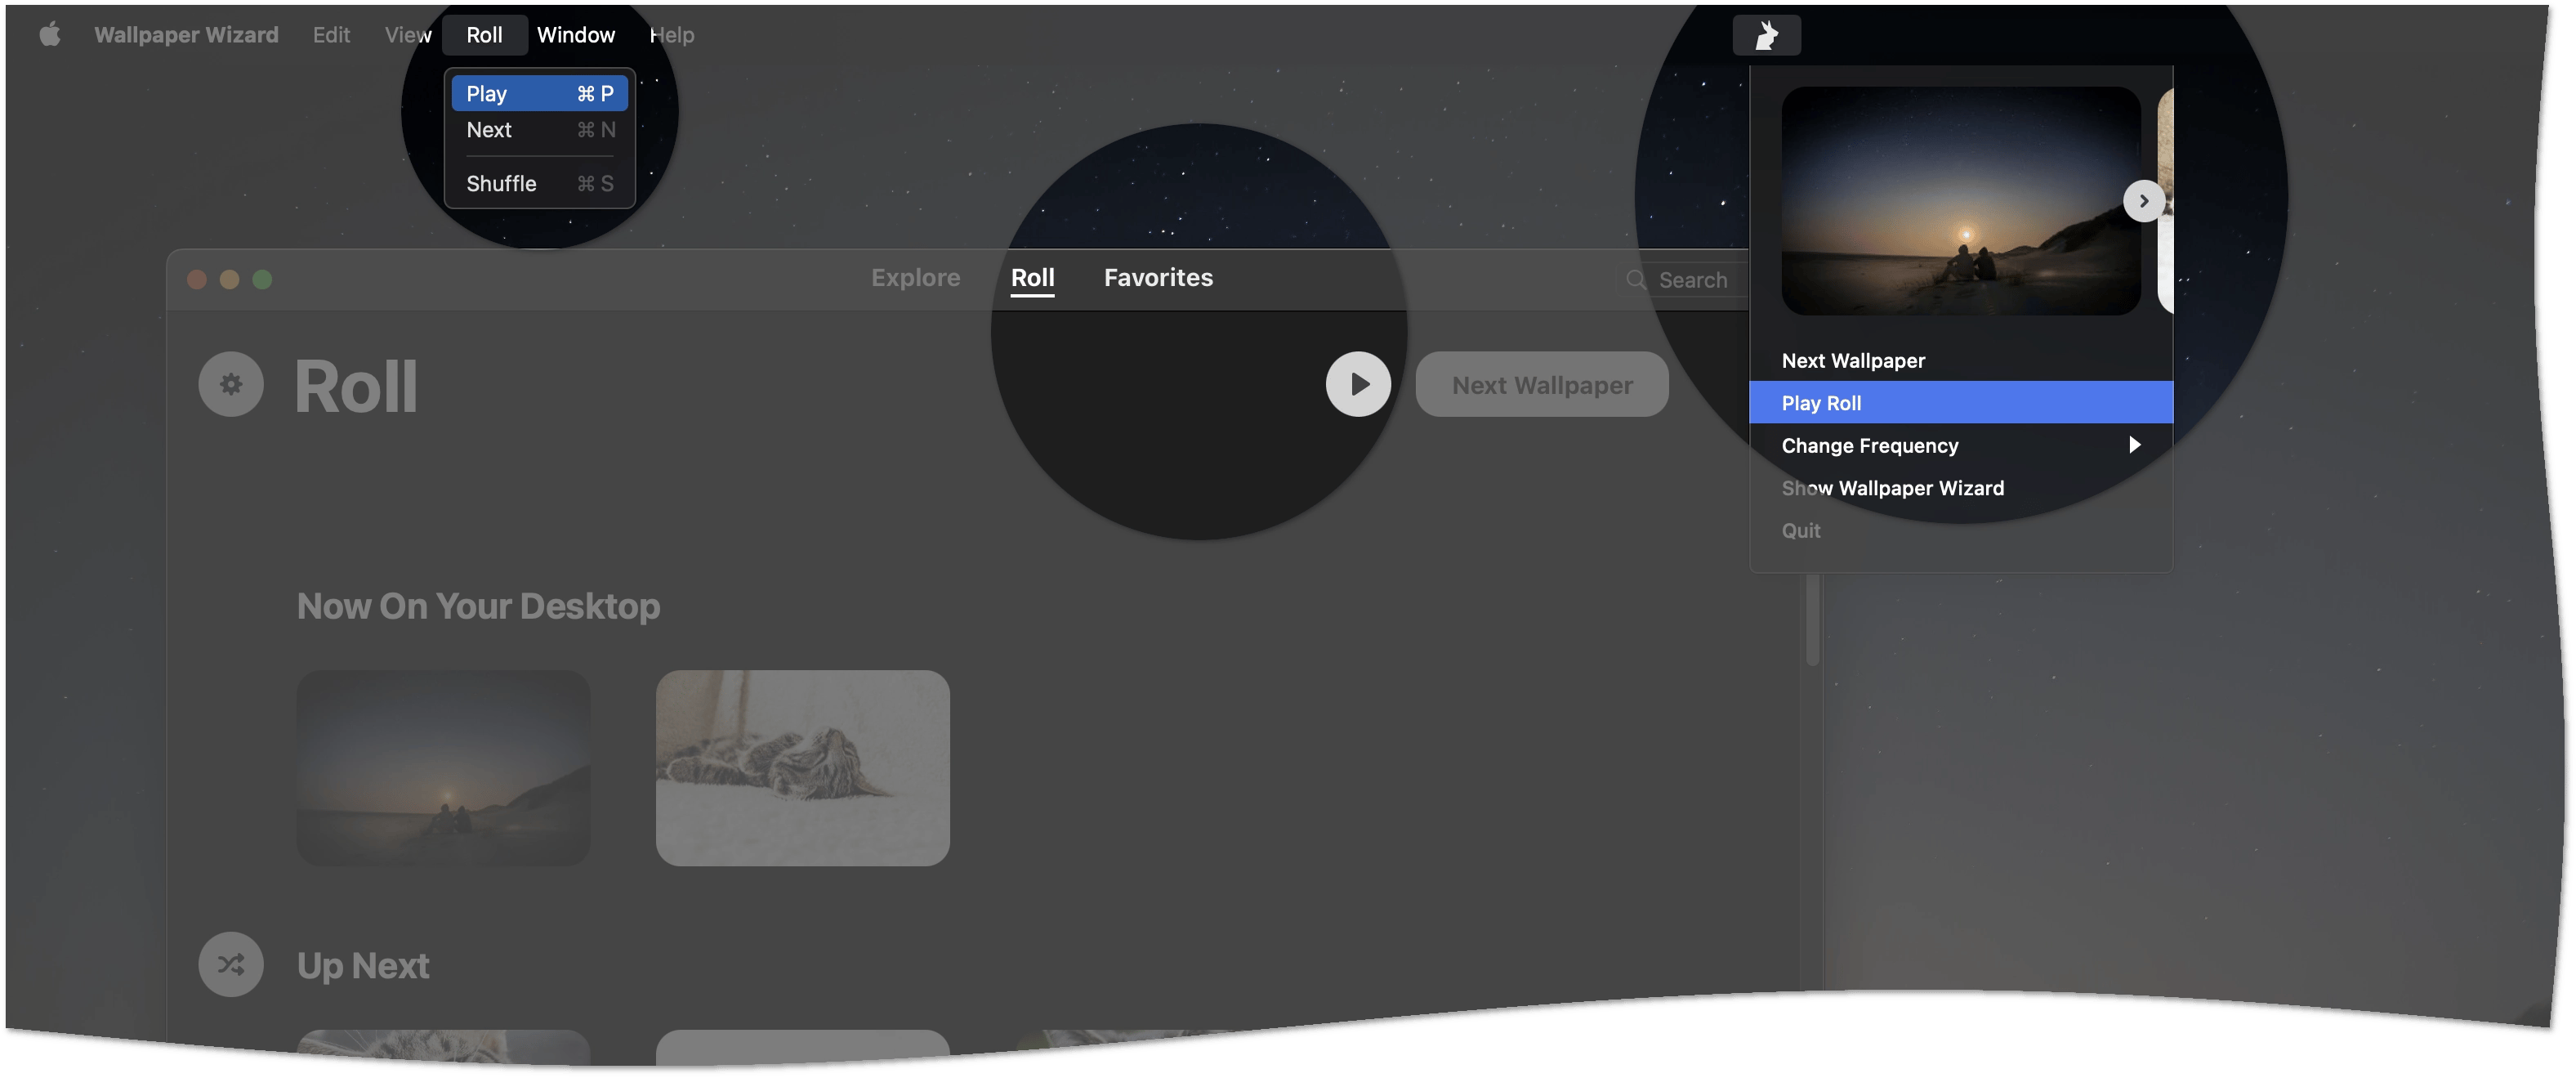This screenshot has width=2576, height=1078.
Task: Click the search magnifier icon
Action: tap(1636, 280)
